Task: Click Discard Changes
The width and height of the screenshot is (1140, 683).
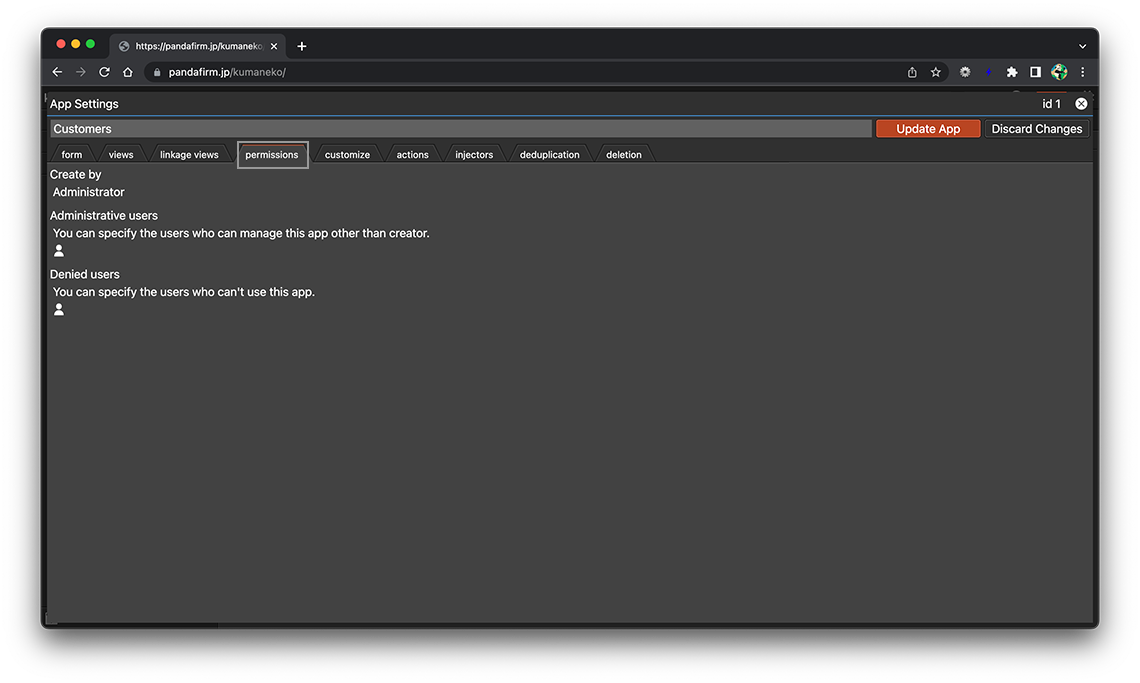Action: [1036, 129]
